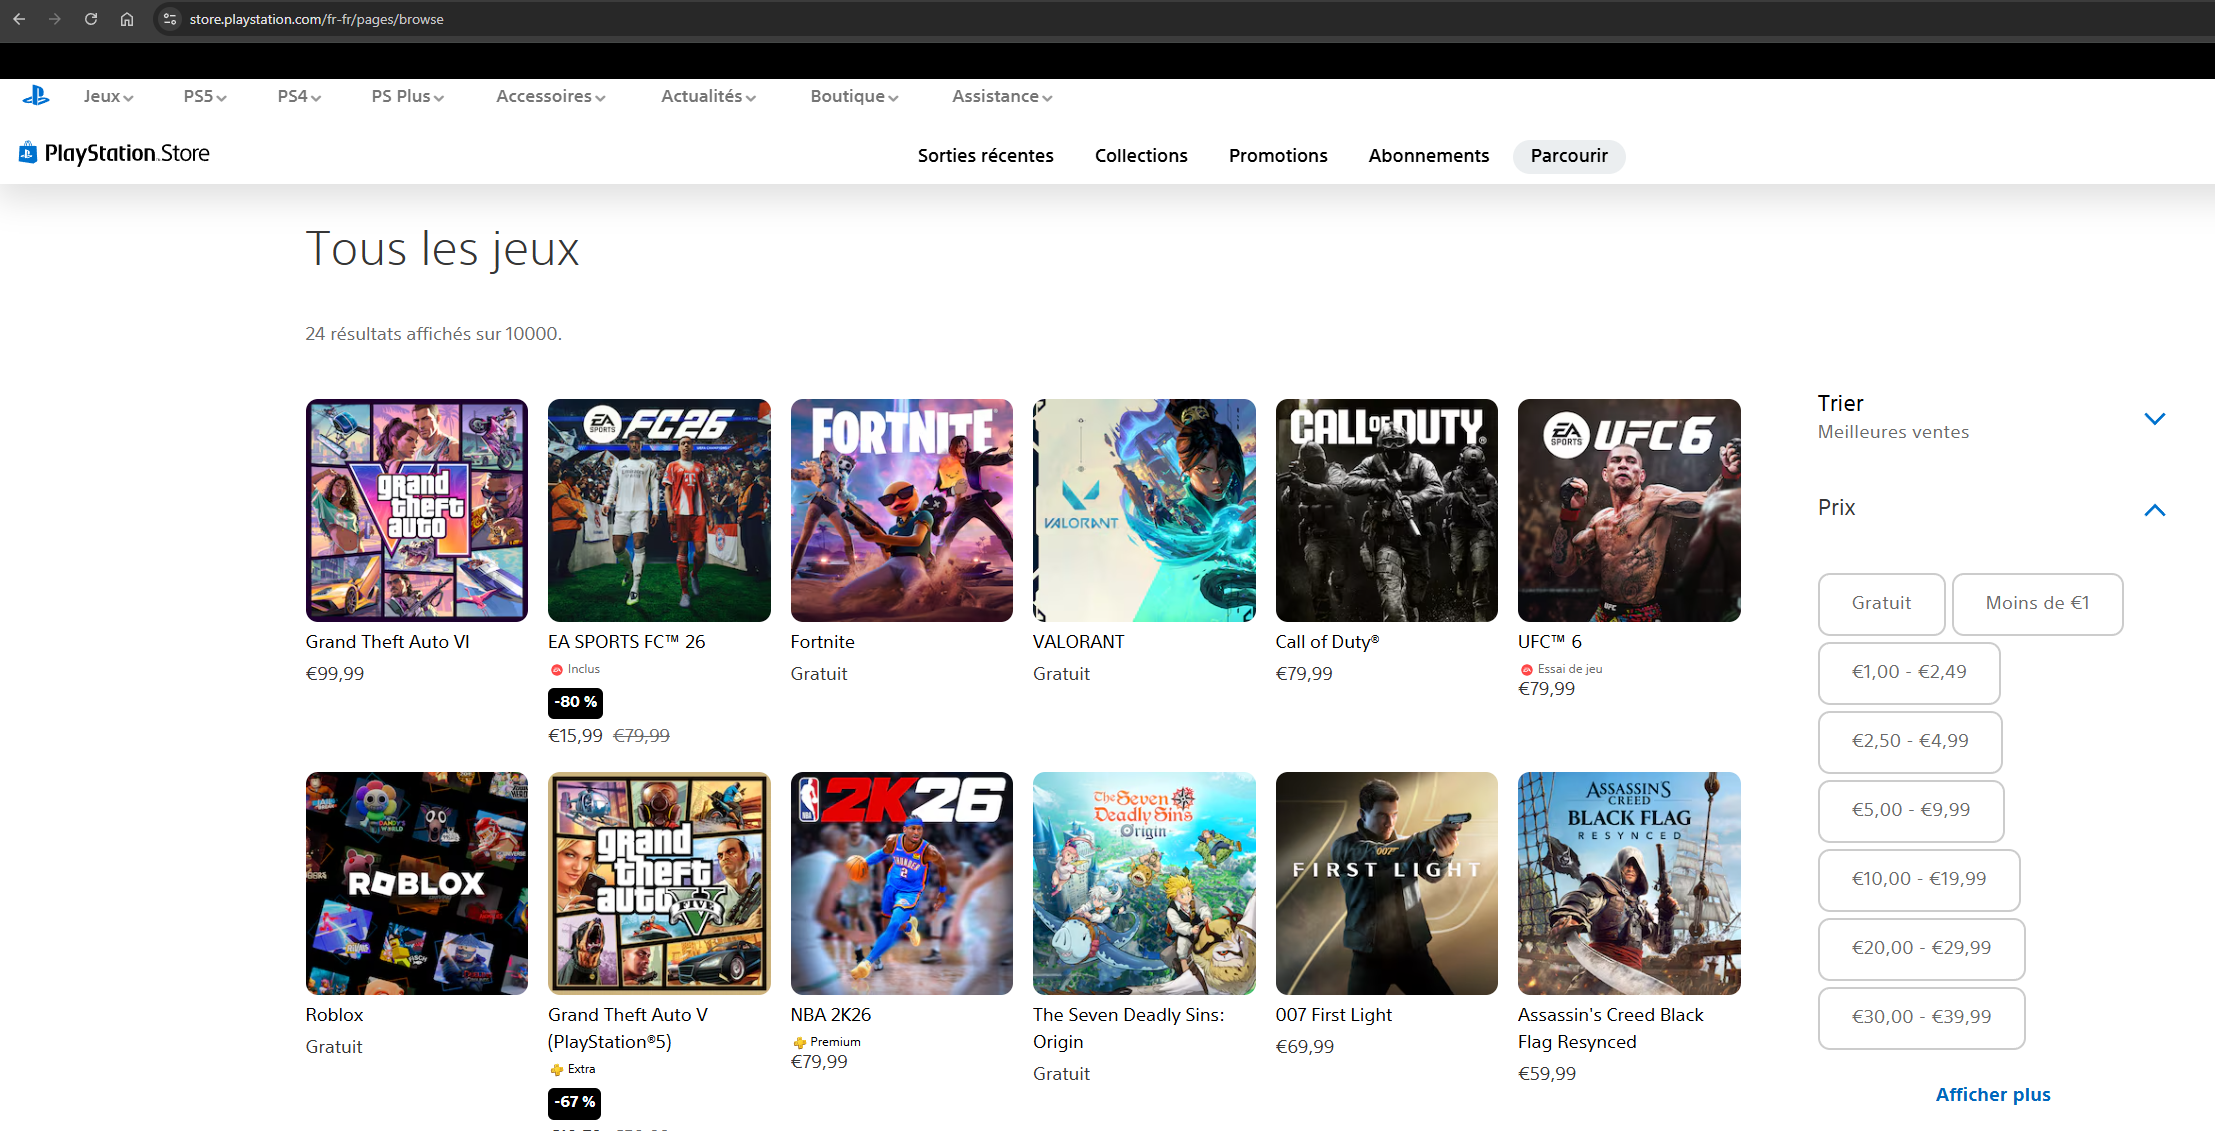Click the -67 % discount badge

pos(575,1102)
